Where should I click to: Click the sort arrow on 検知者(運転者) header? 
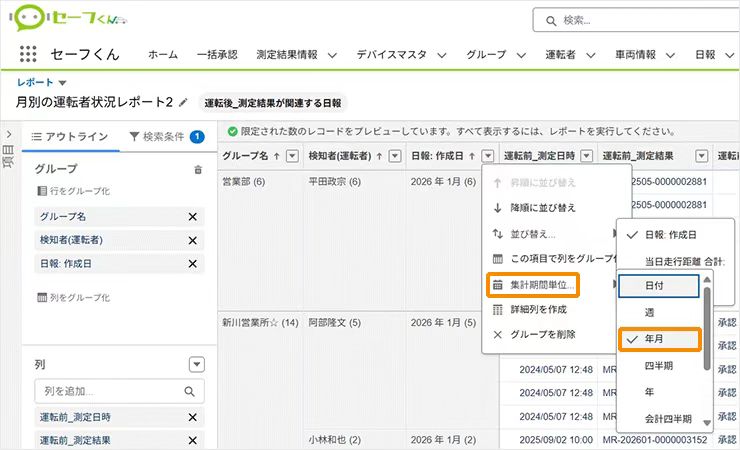(x=379, y=156)
